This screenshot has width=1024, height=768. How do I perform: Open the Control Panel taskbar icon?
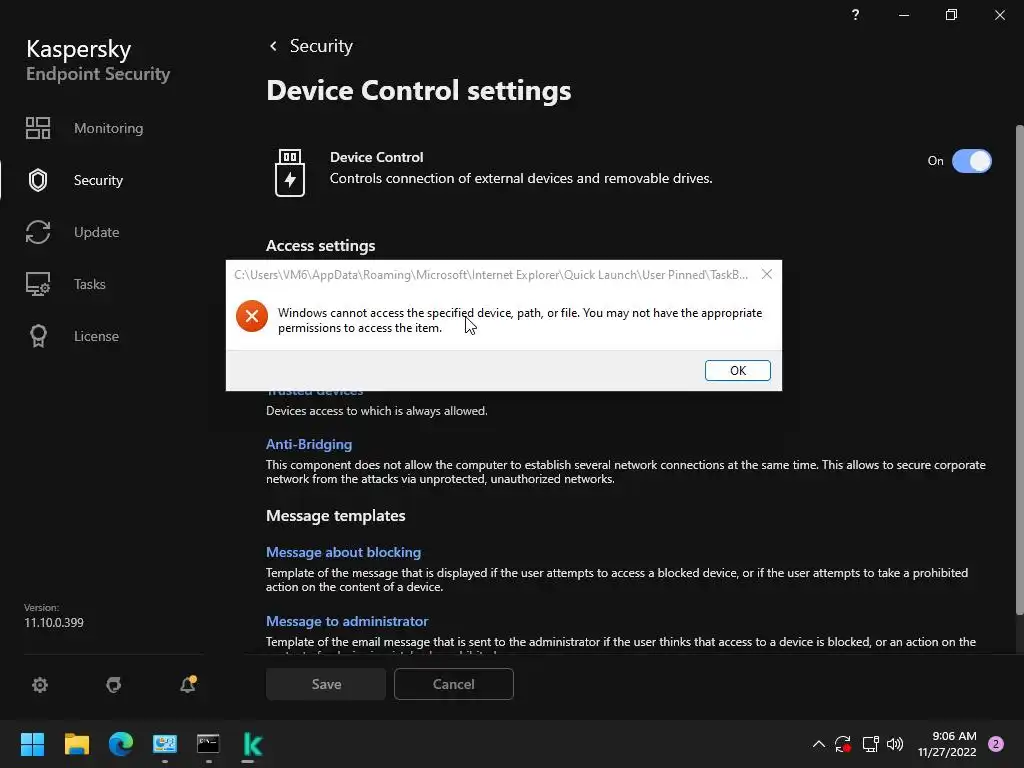point(165,744)
